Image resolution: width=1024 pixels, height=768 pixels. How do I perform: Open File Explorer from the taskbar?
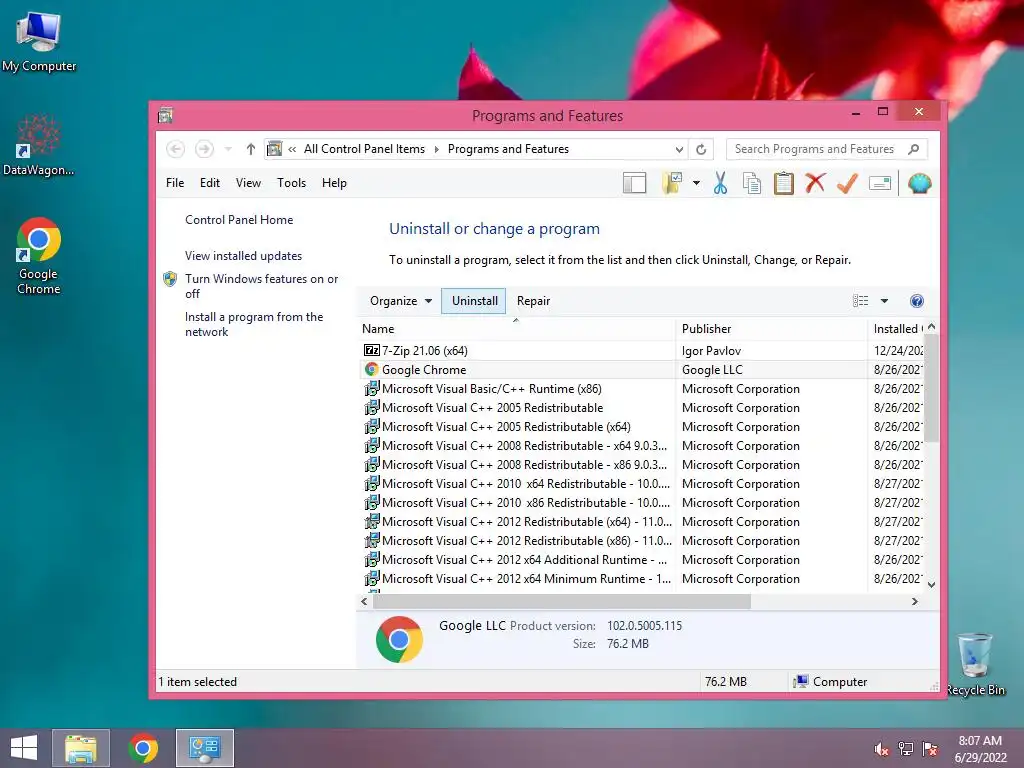81,748
